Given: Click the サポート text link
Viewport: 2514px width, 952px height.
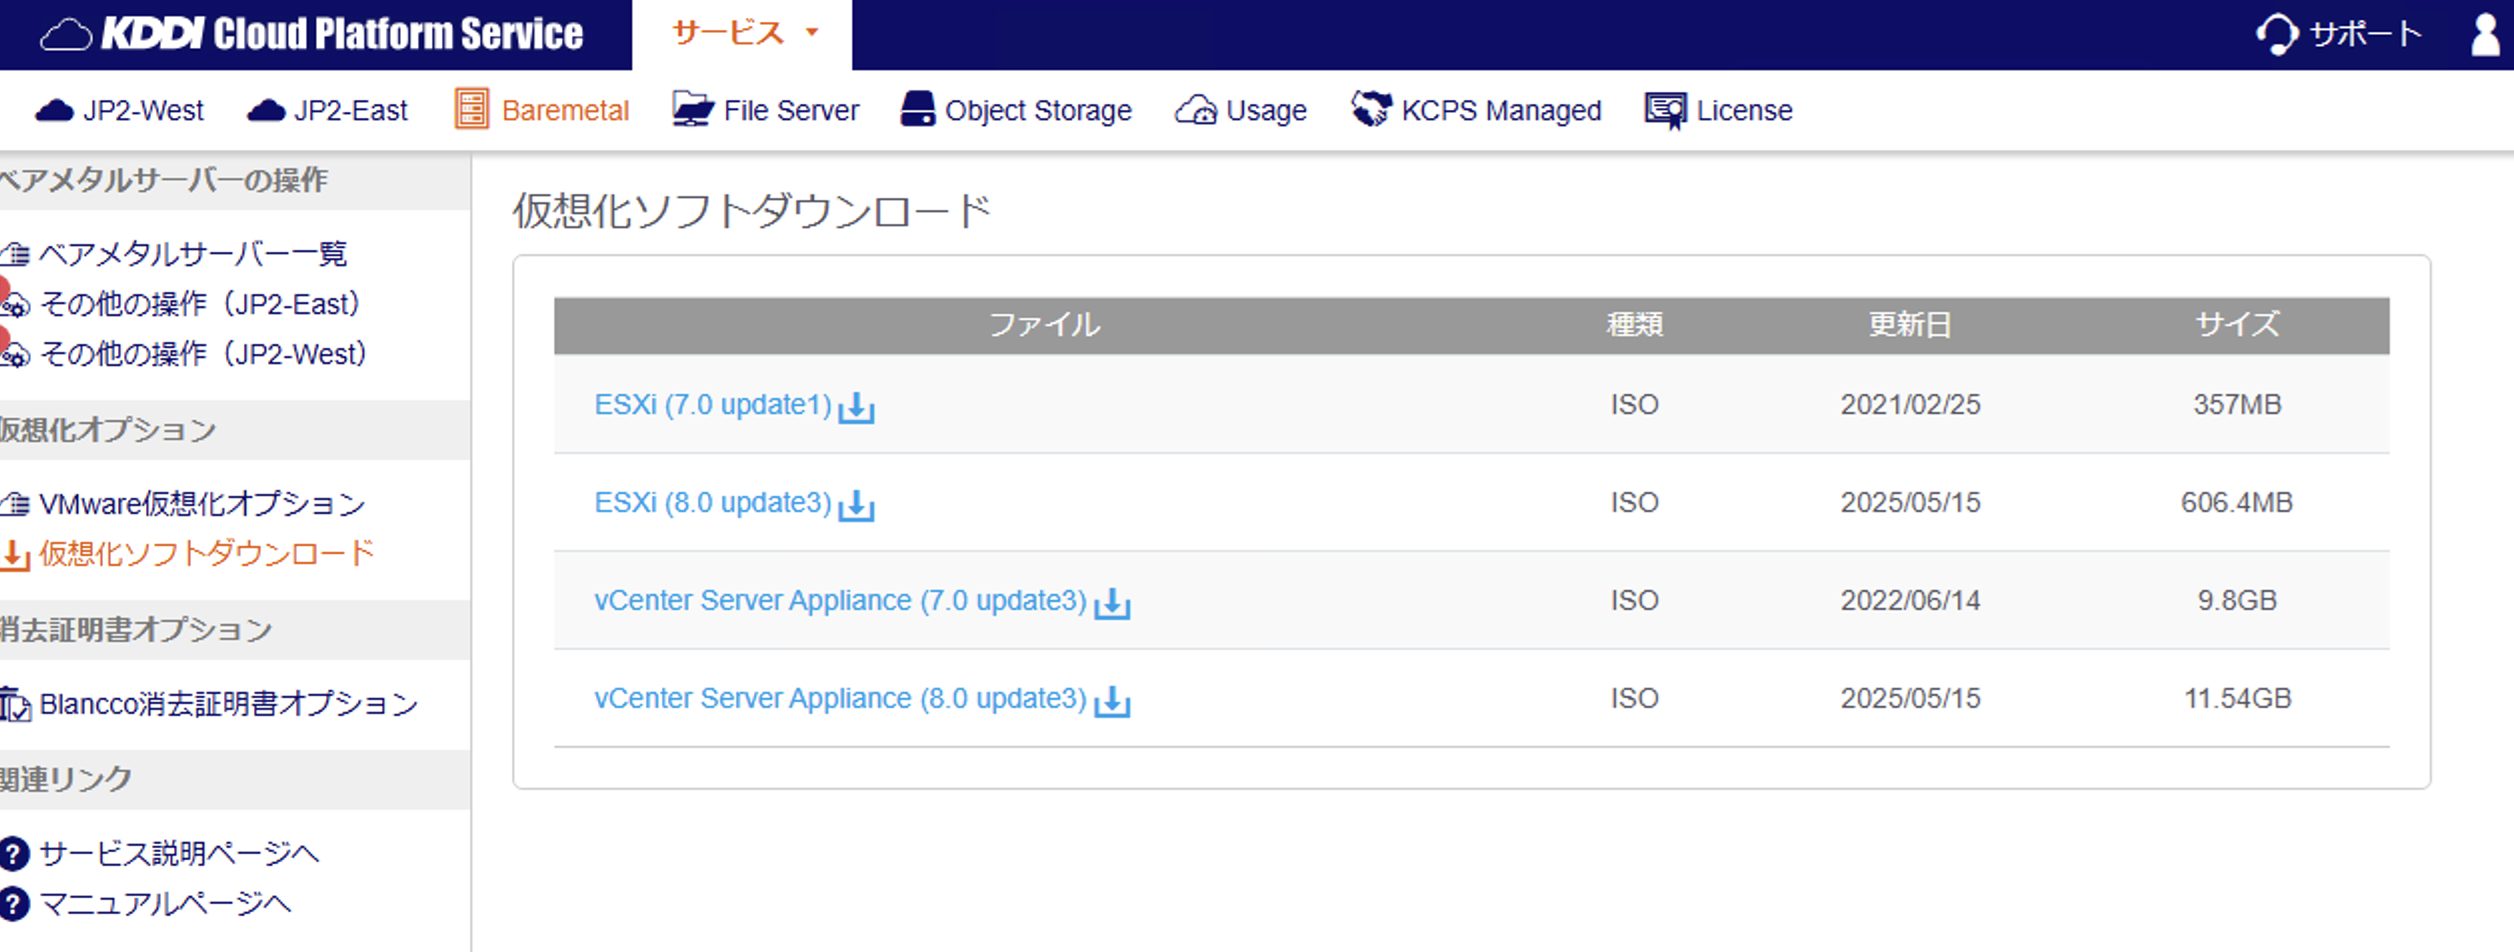Looking at the screenshot, I should pyautogui.click(x=2366, y=34).
